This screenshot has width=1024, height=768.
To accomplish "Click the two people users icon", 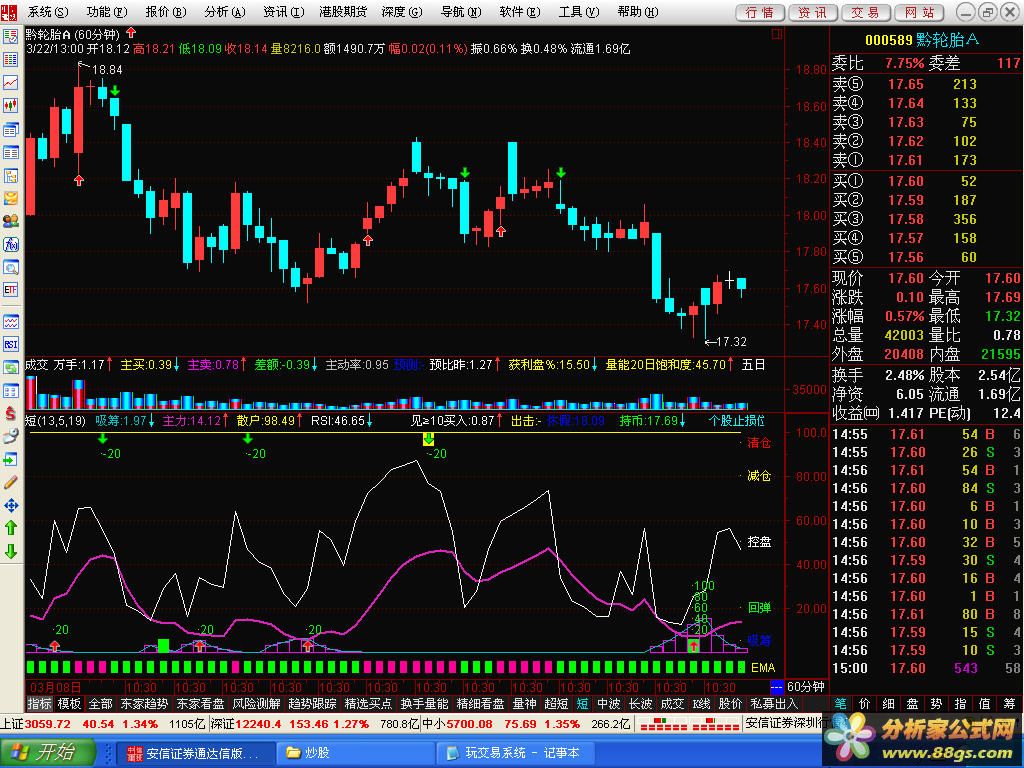I will coord(10,221).
